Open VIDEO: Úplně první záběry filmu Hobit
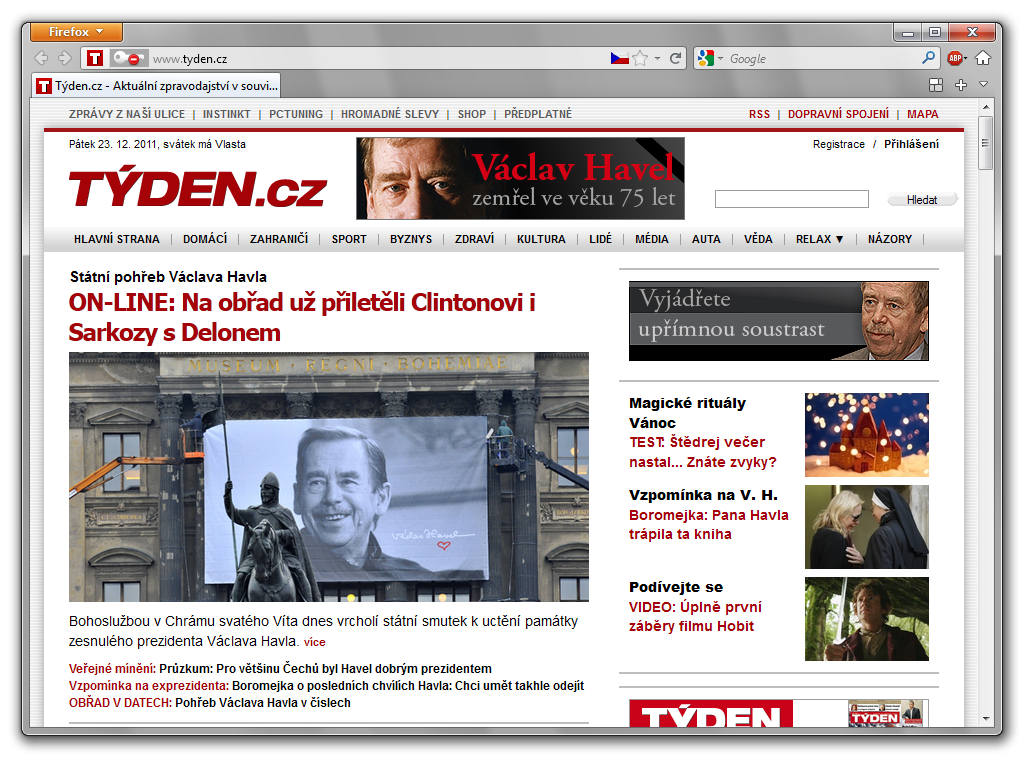 click(695, 617)
